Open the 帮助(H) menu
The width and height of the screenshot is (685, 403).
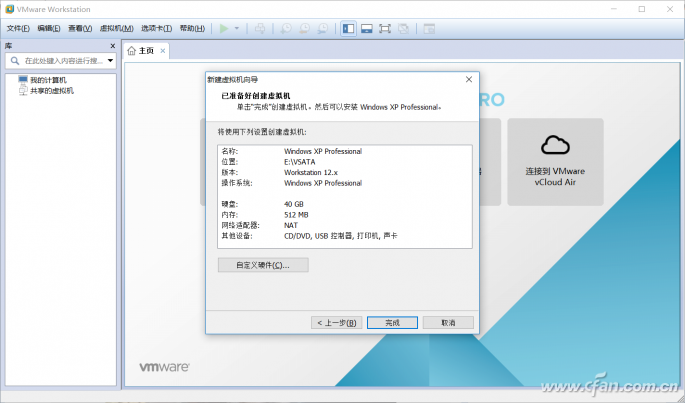click(192, 28)
